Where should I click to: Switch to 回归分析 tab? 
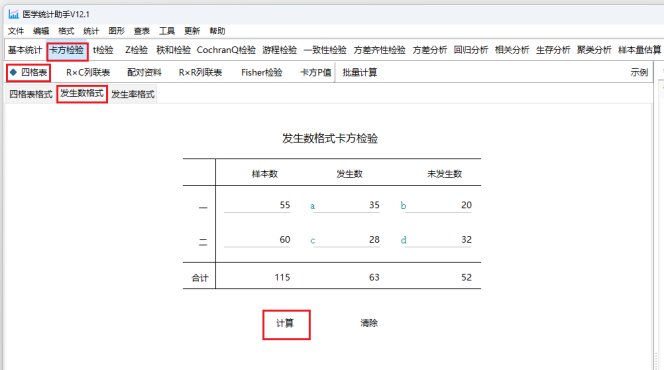point(470,50)
